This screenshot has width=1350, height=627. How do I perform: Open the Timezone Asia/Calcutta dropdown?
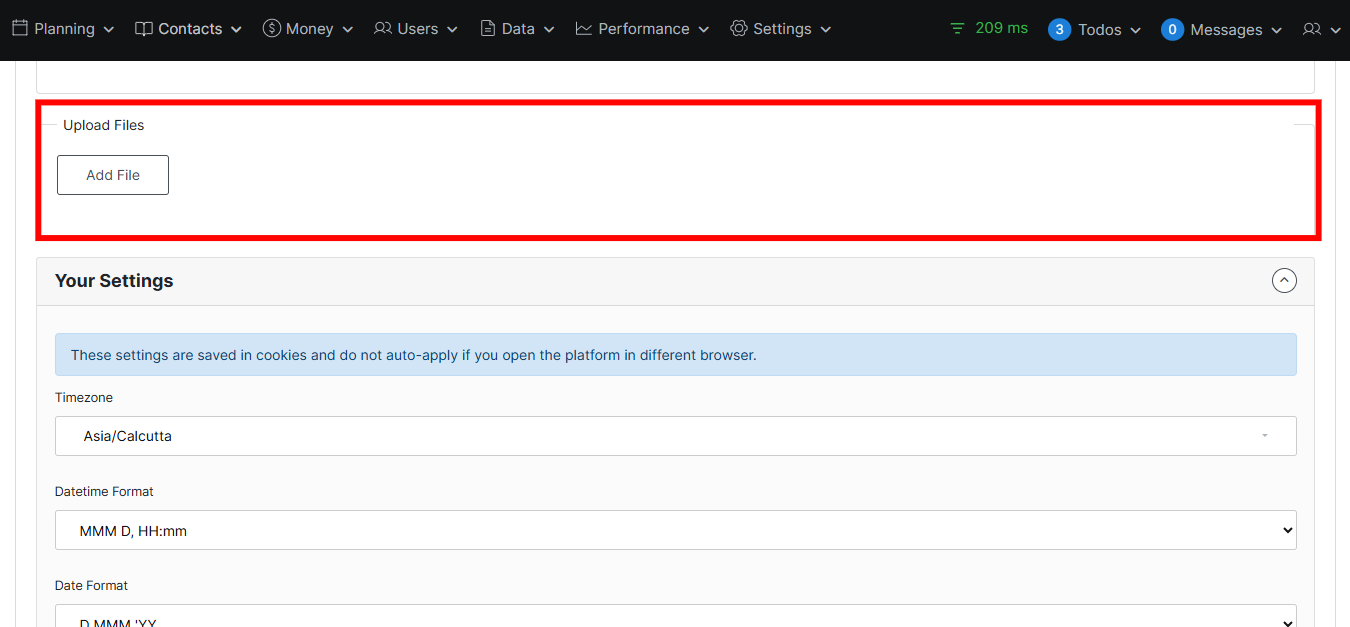point(675,436)
